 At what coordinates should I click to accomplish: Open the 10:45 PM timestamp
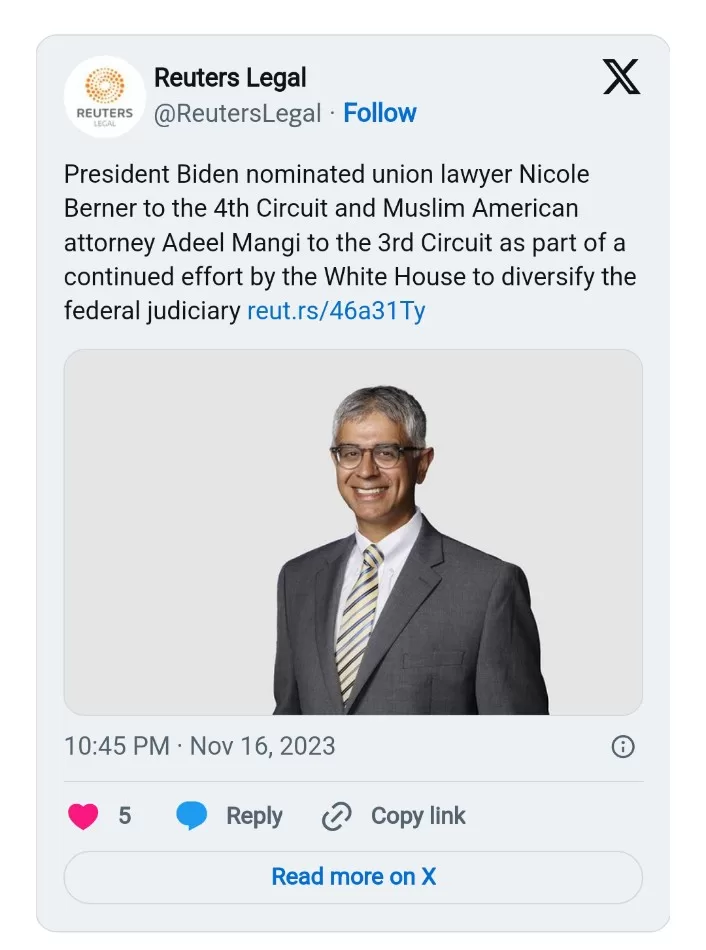(x=116, y=746)
